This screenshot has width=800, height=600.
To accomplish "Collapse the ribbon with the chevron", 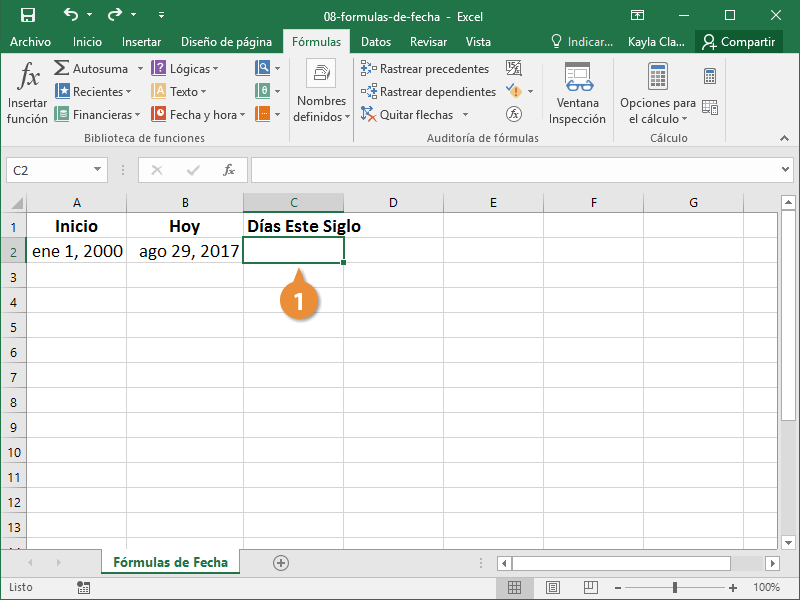I will 784,138.
